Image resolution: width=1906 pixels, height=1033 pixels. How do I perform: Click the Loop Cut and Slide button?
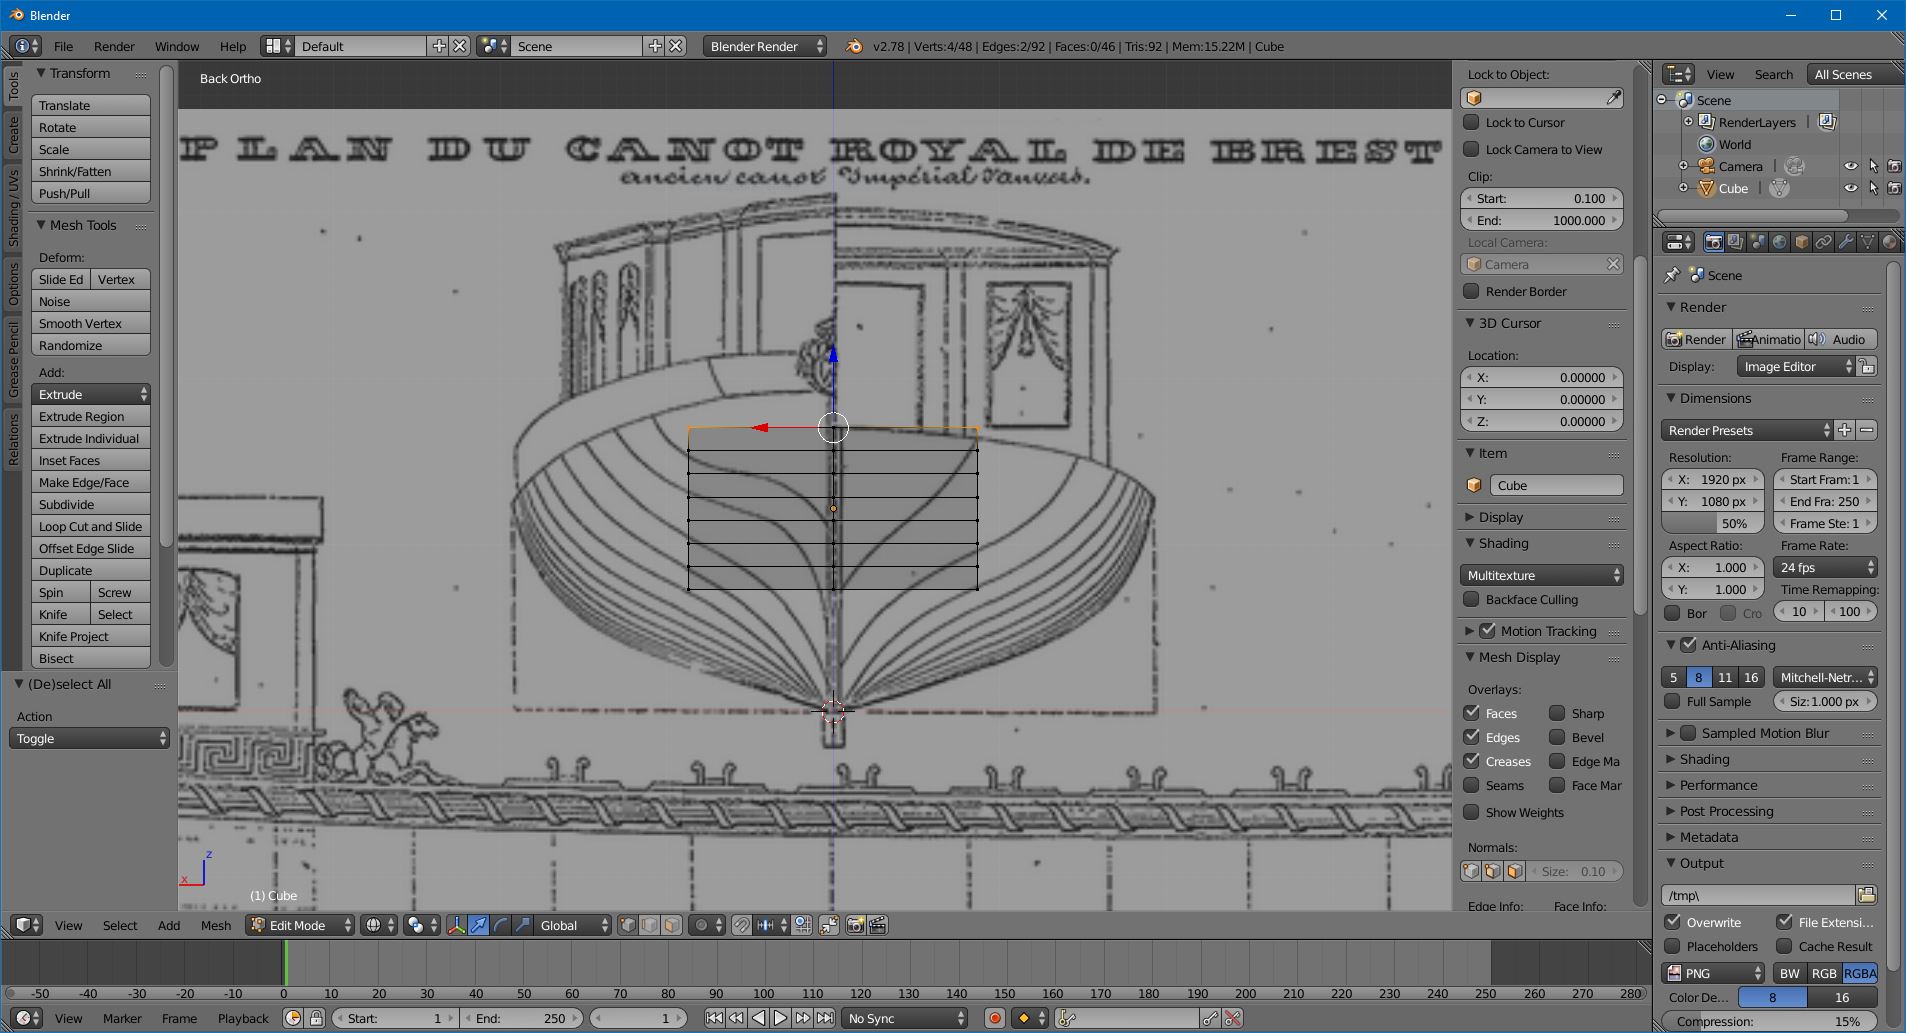coord(91,526)
